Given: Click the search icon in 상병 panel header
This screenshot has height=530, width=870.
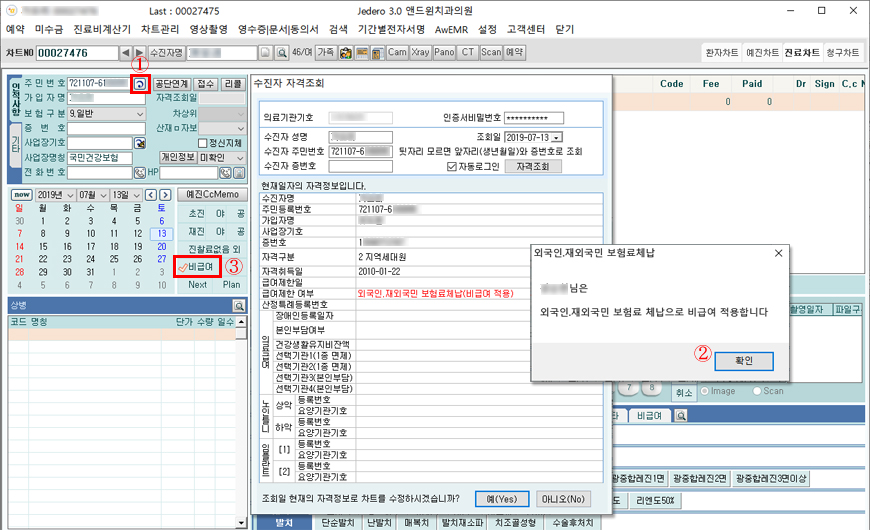Looking at the screenshot, I should (x=239, y=306).
